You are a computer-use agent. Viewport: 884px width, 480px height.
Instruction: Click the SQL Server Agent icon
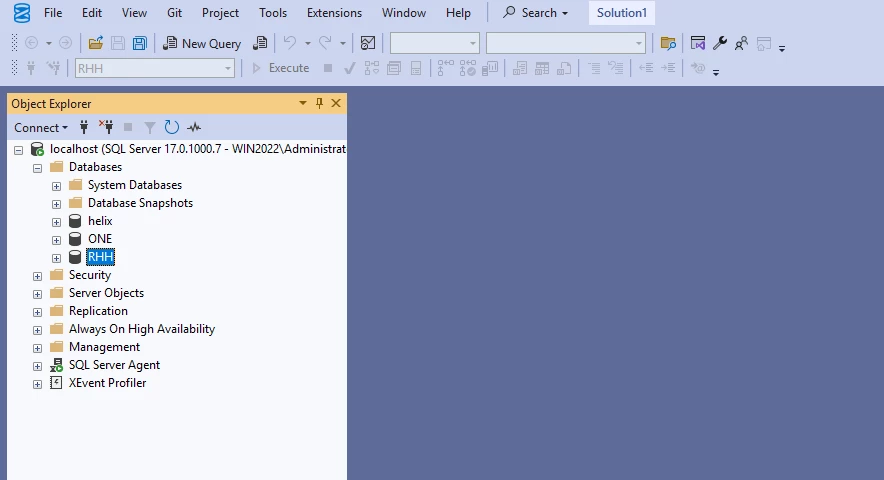(56, 365)
